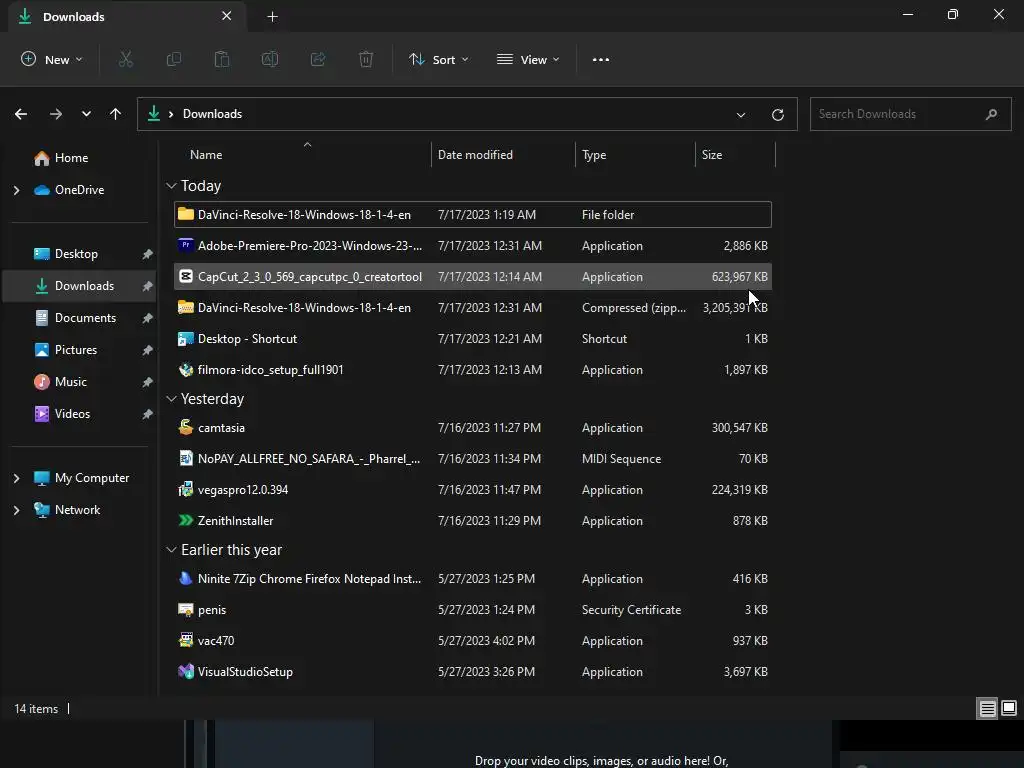Viewport: 1024px width, 768px height.
Task: Collapse the Today group
Action: pyautogui.click(x=171, y=186)
